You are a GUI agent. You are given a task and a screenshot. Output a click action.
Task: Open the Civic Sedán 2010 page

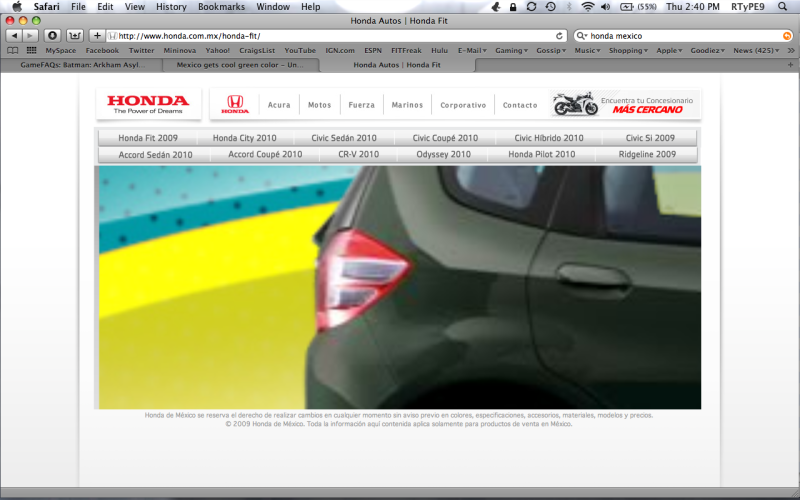[x=344, y=138]
